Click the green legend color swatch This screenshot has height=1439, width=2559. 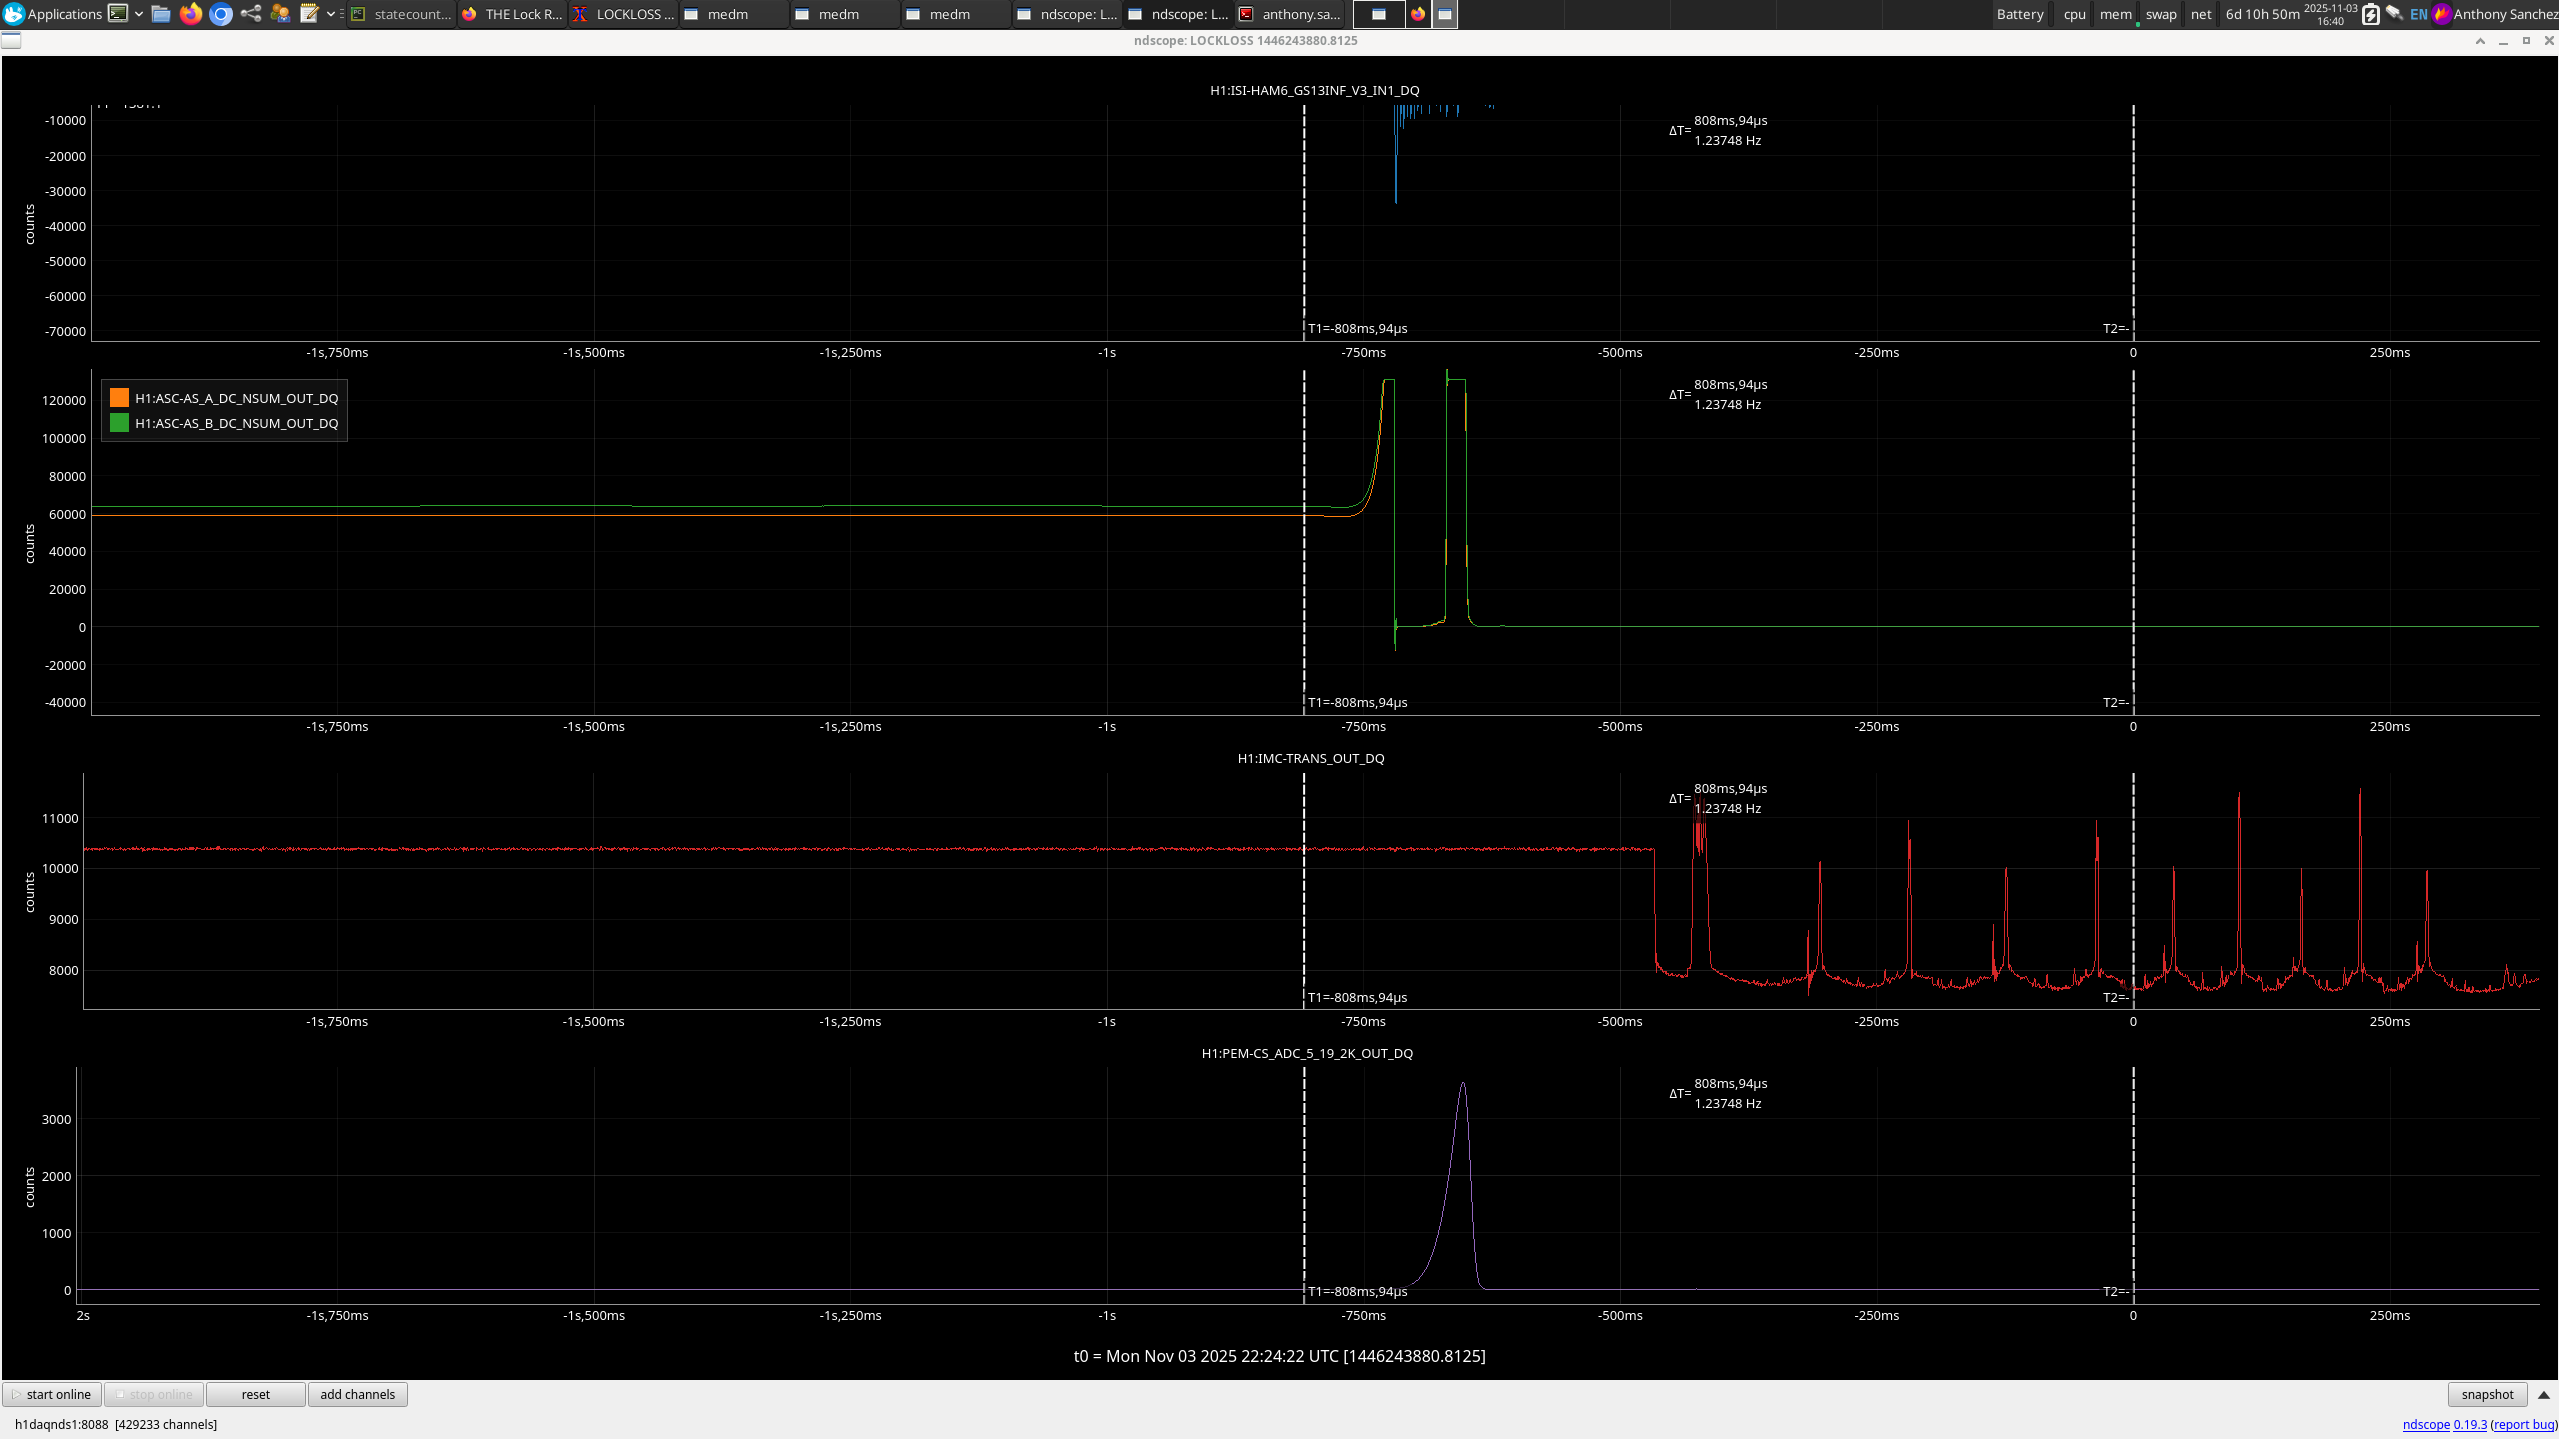(119, 423)
